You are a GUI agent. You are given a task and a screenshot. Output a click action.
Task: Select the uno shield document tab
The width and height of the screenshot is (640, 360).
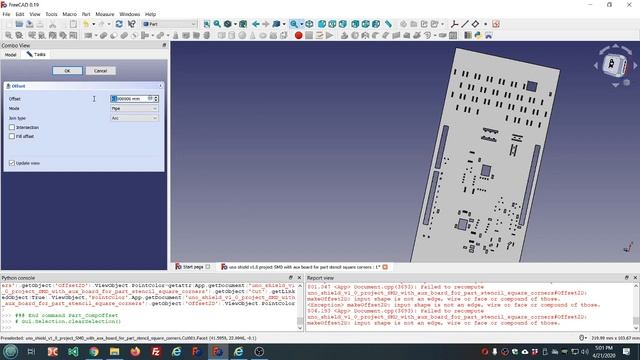(x=304, y=267)
